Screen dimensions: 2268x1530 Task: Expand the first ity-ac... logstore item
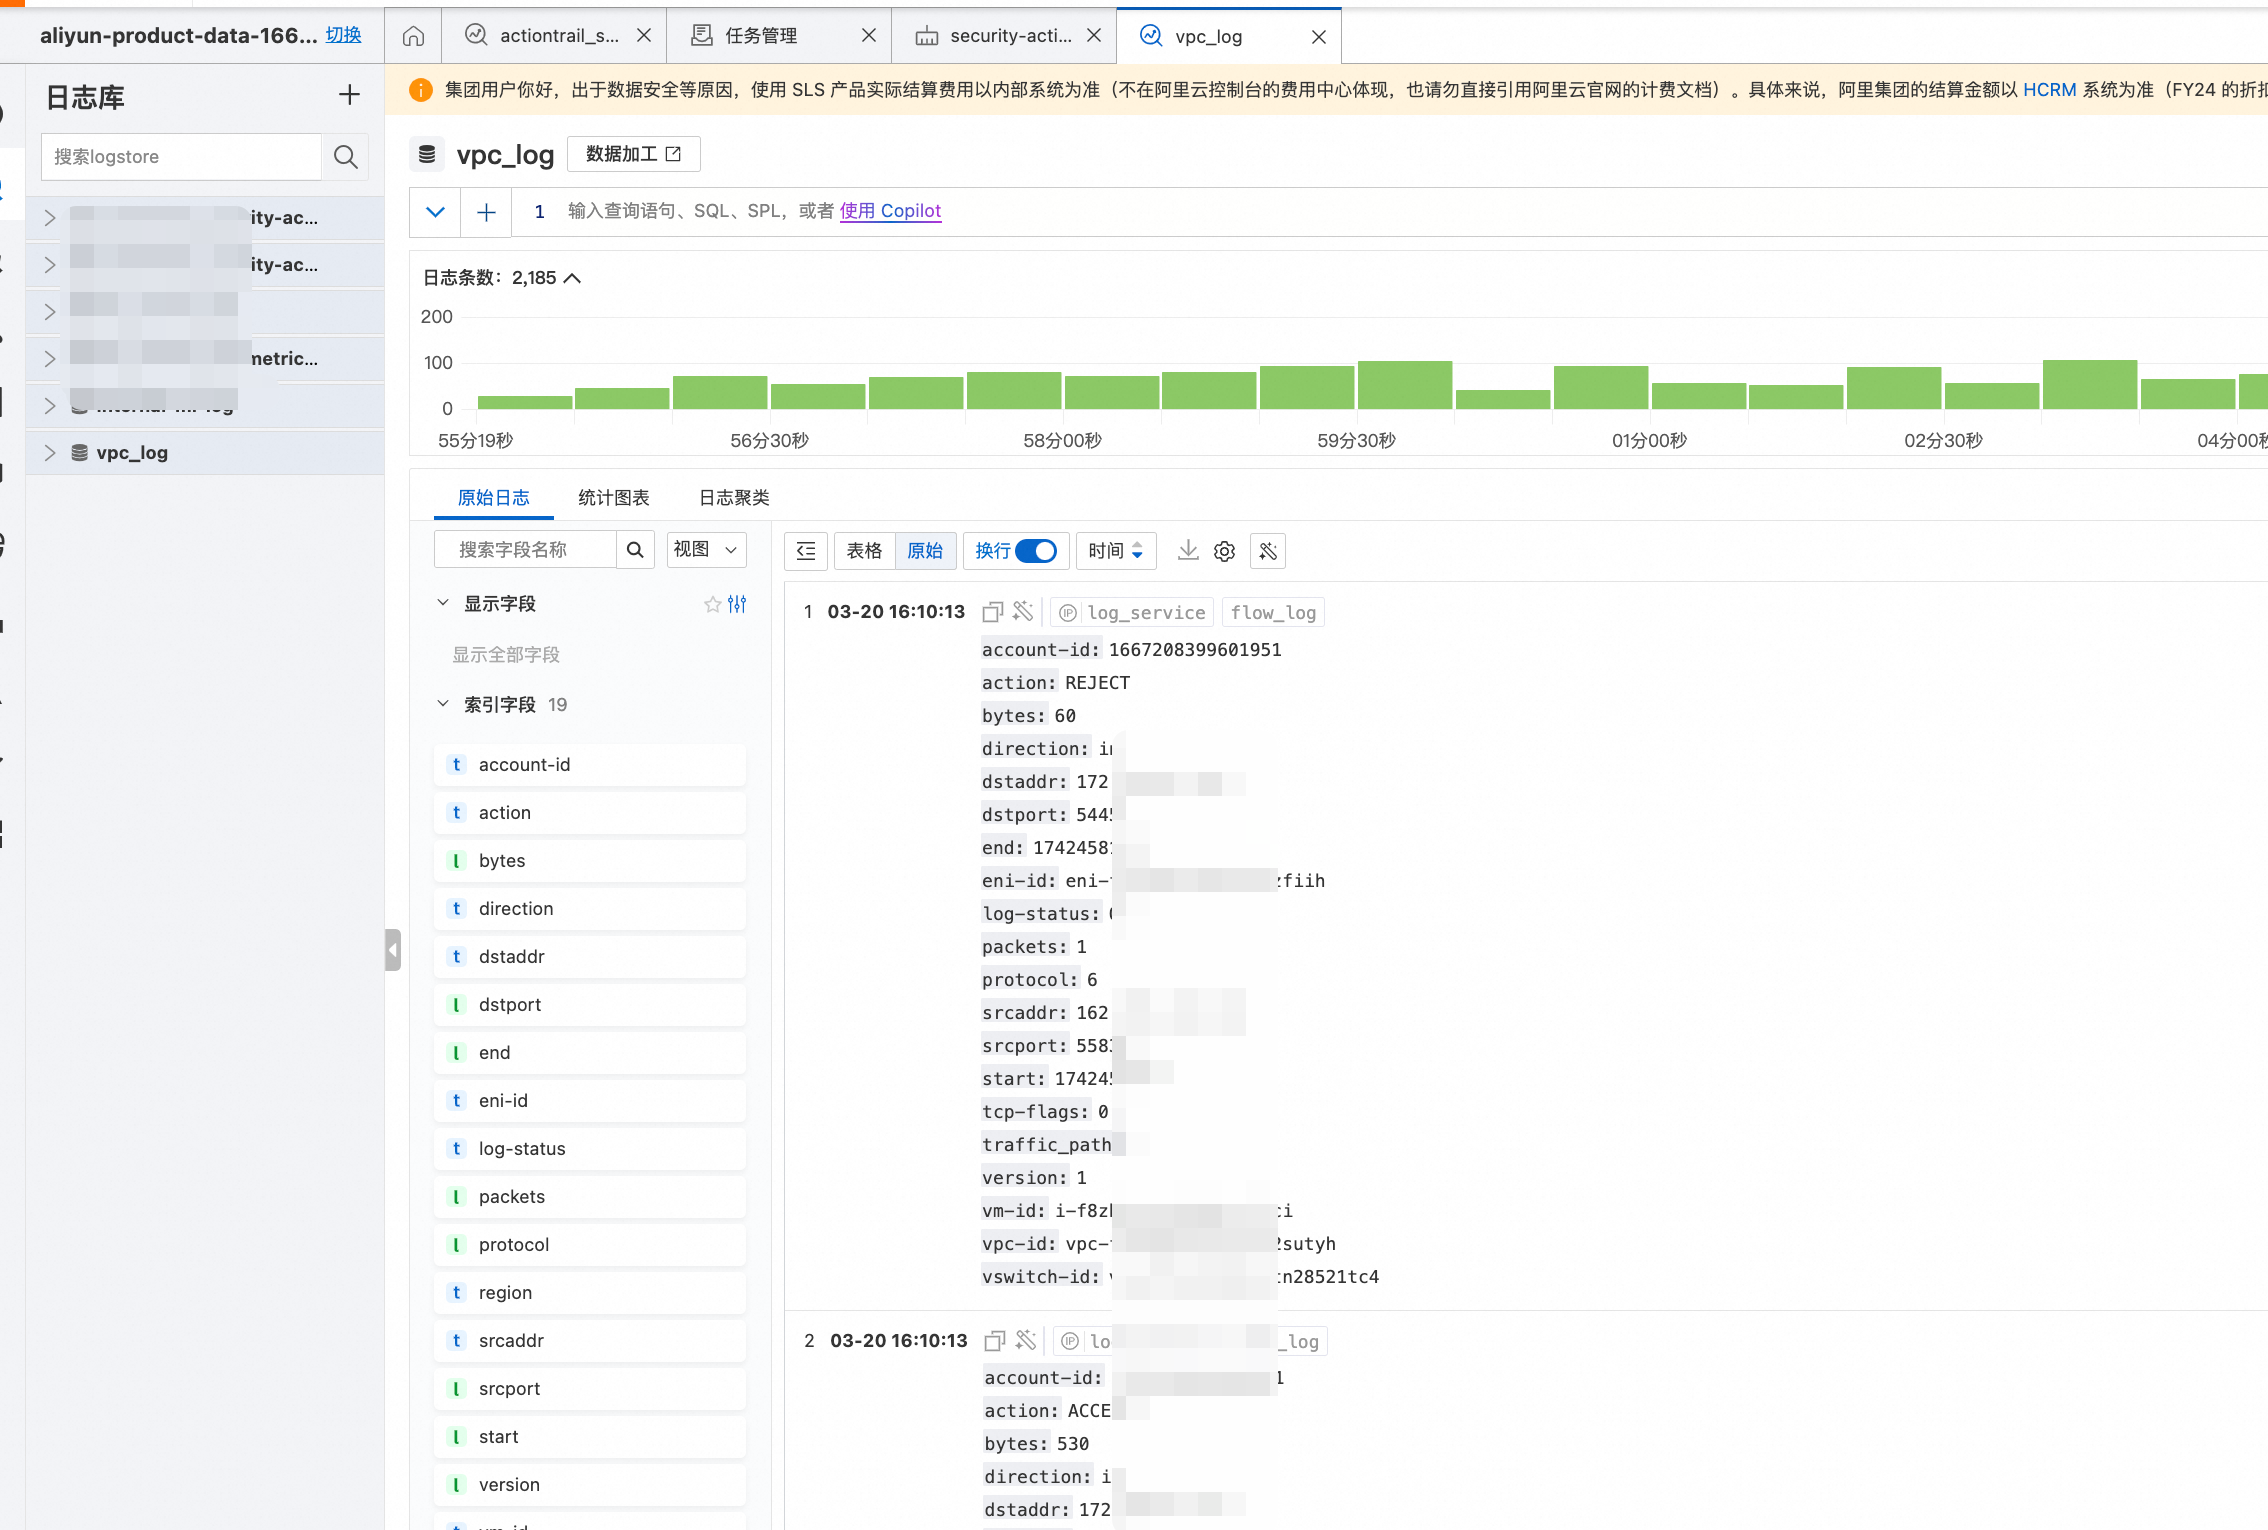pyautogui.click(x=50, y=218)
